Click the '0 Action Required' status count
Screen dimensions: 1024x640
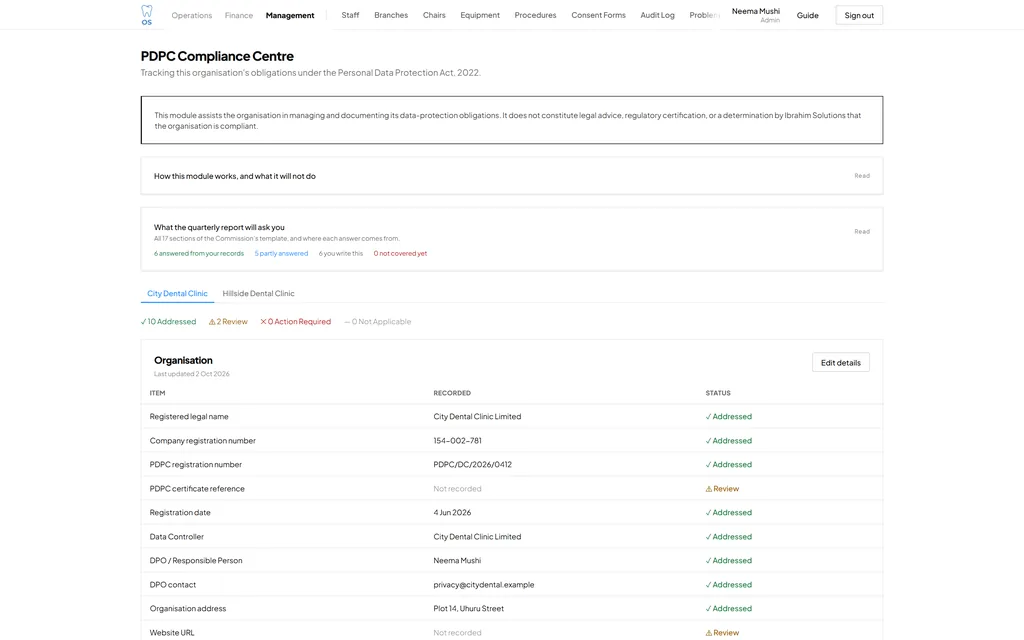coord(295,321)
